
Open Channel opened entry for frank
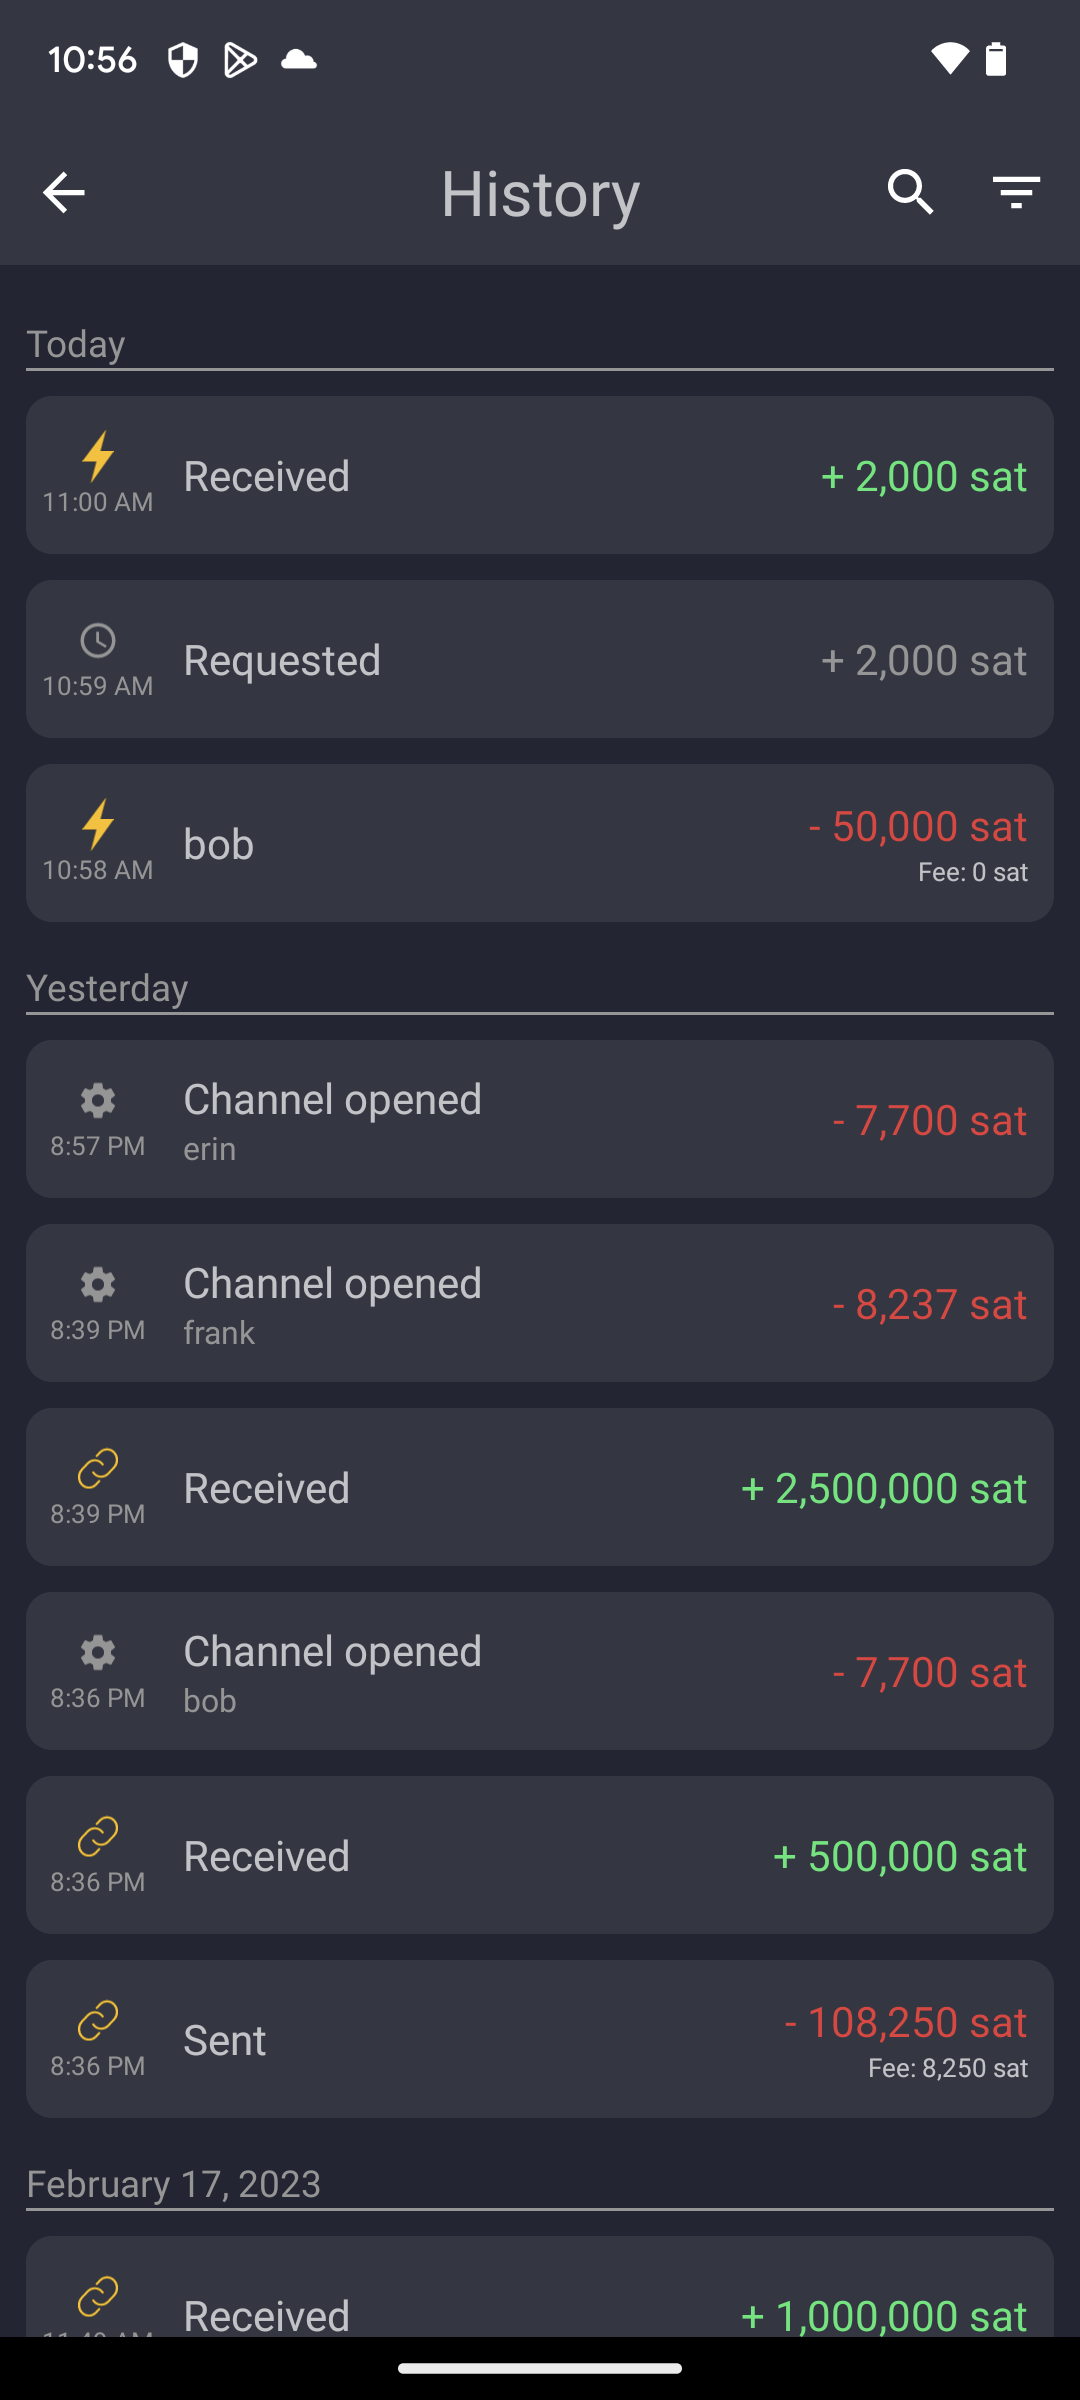[x=540, y=1304]
